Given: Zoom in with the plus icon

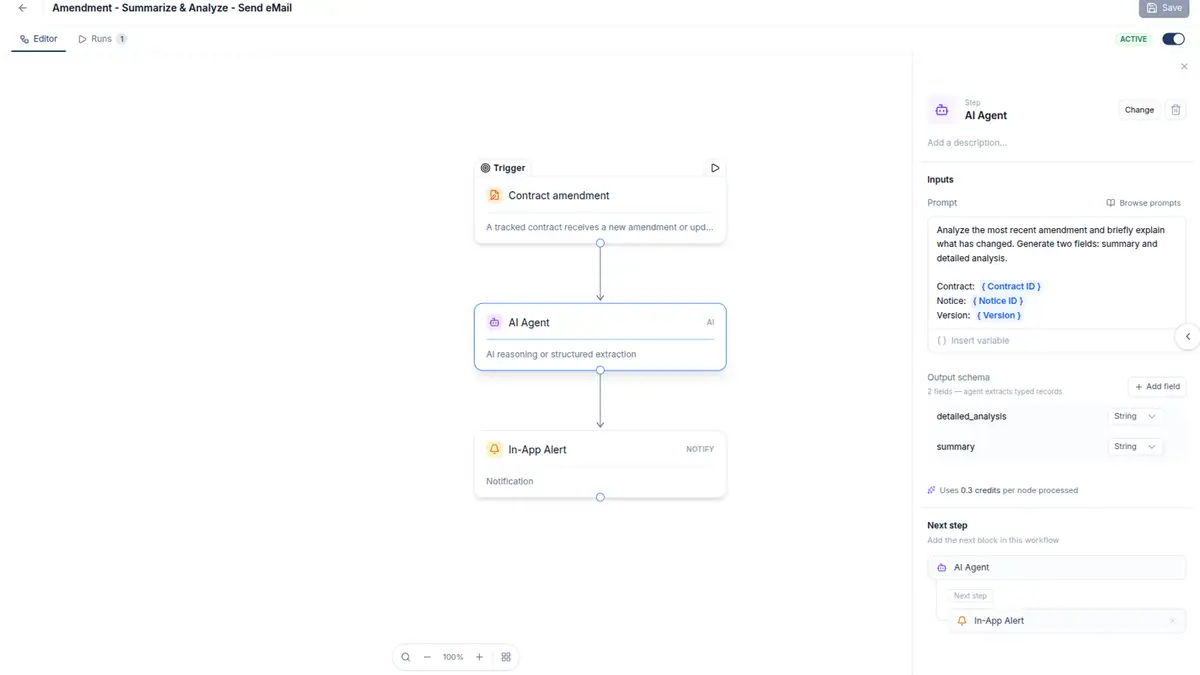Looking at the screenshot, I should tap(479, 657).
